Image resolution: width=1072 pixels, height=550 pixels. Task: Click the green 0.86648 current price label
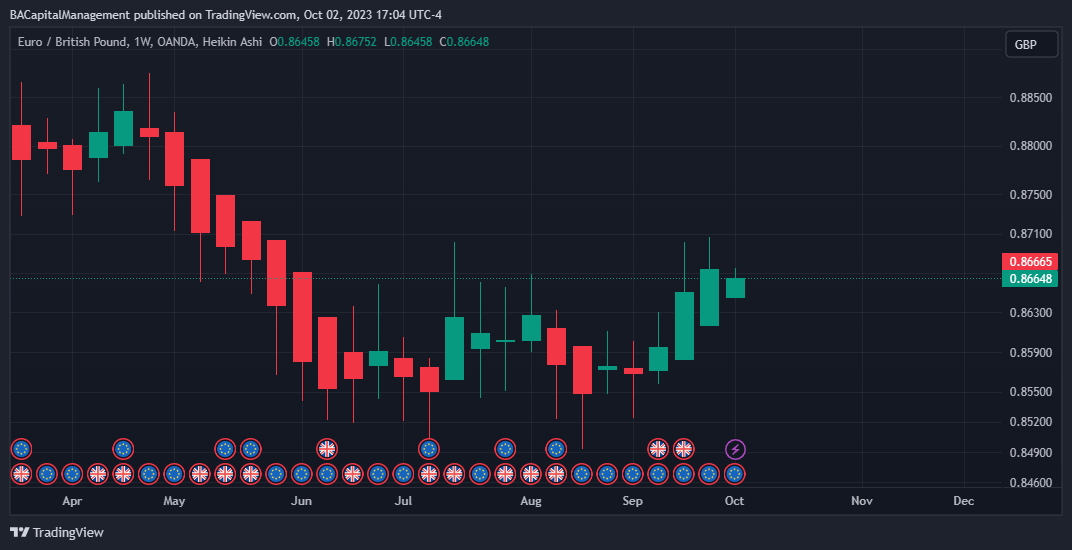click(1030, 278)
